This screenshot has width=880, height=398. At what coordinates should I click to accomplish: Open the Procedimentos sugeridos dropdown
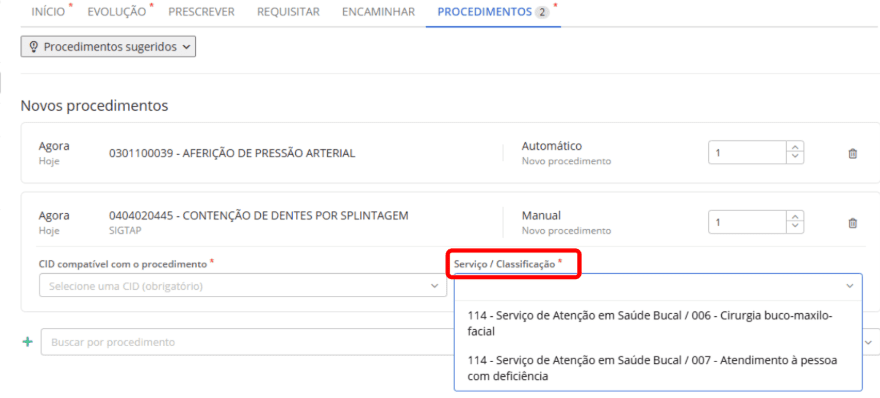pos(108,47)
